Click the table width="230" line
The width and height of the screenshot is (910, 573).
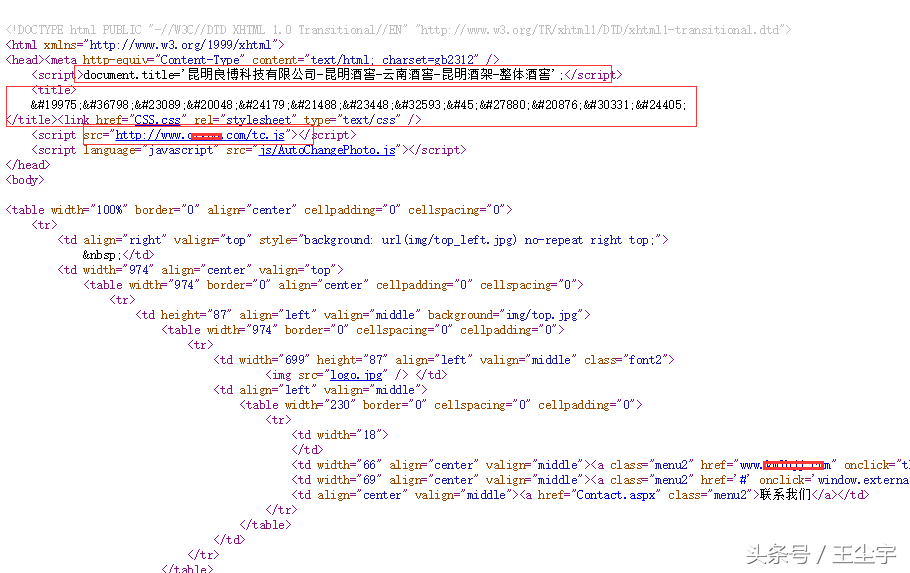pos(440,405)
